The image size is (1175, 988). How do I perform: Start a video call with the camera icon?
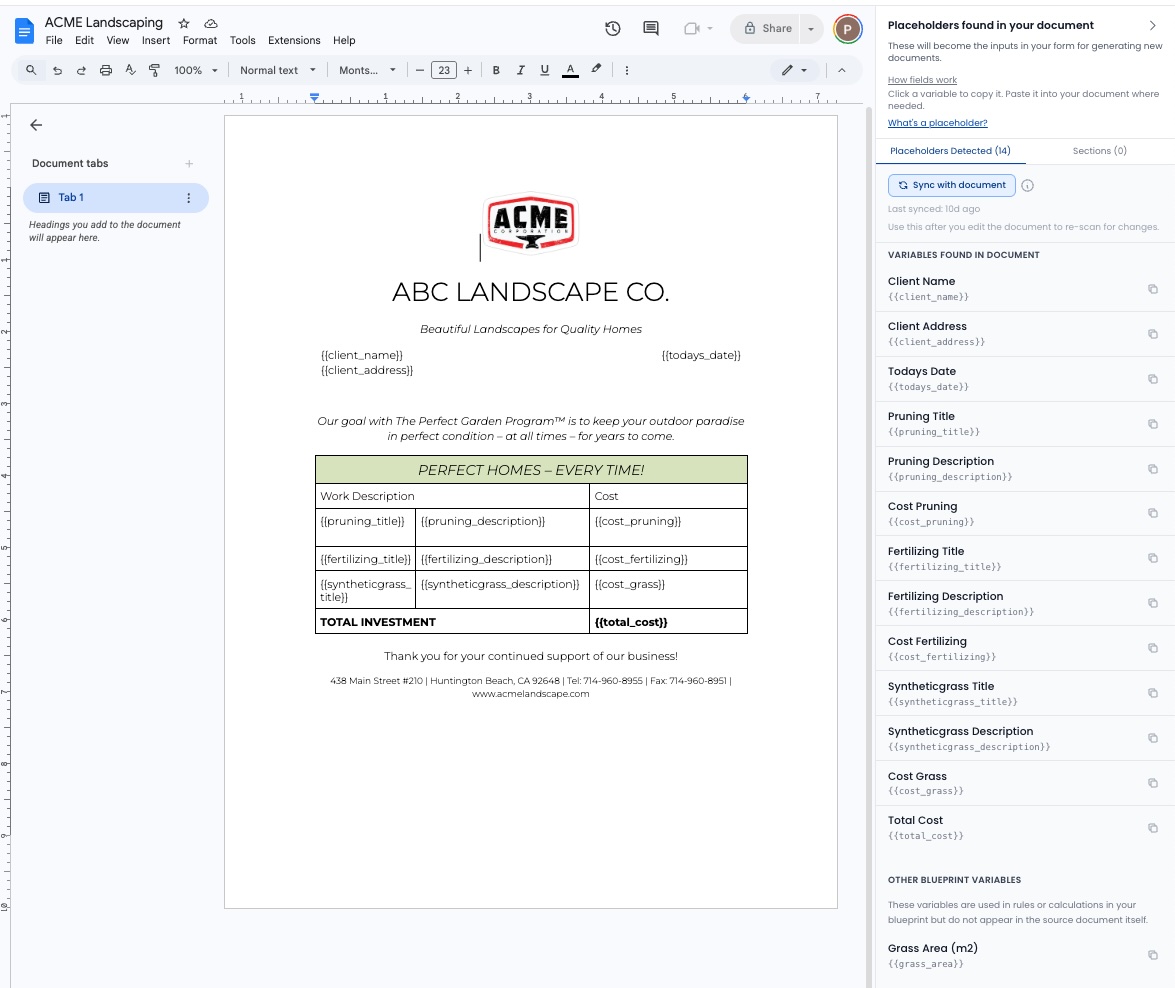[692, 28]
